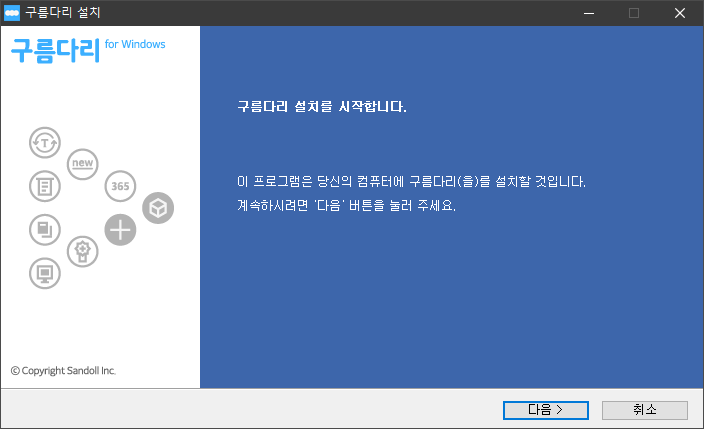Click the '© Copyright Sandoll Inc.' text
The image size is (704, 429).
pyautogui.click(x=63, y=371)
